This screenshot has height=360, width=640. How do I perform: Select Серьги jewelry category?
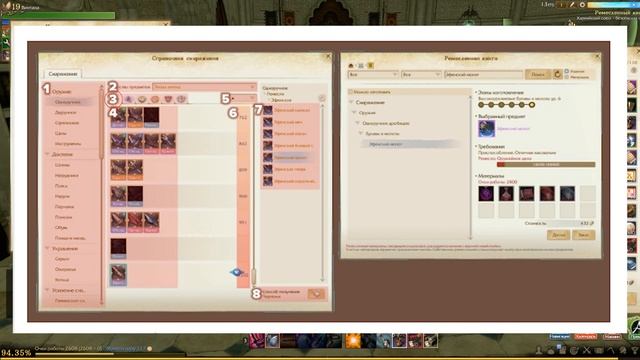62,259
